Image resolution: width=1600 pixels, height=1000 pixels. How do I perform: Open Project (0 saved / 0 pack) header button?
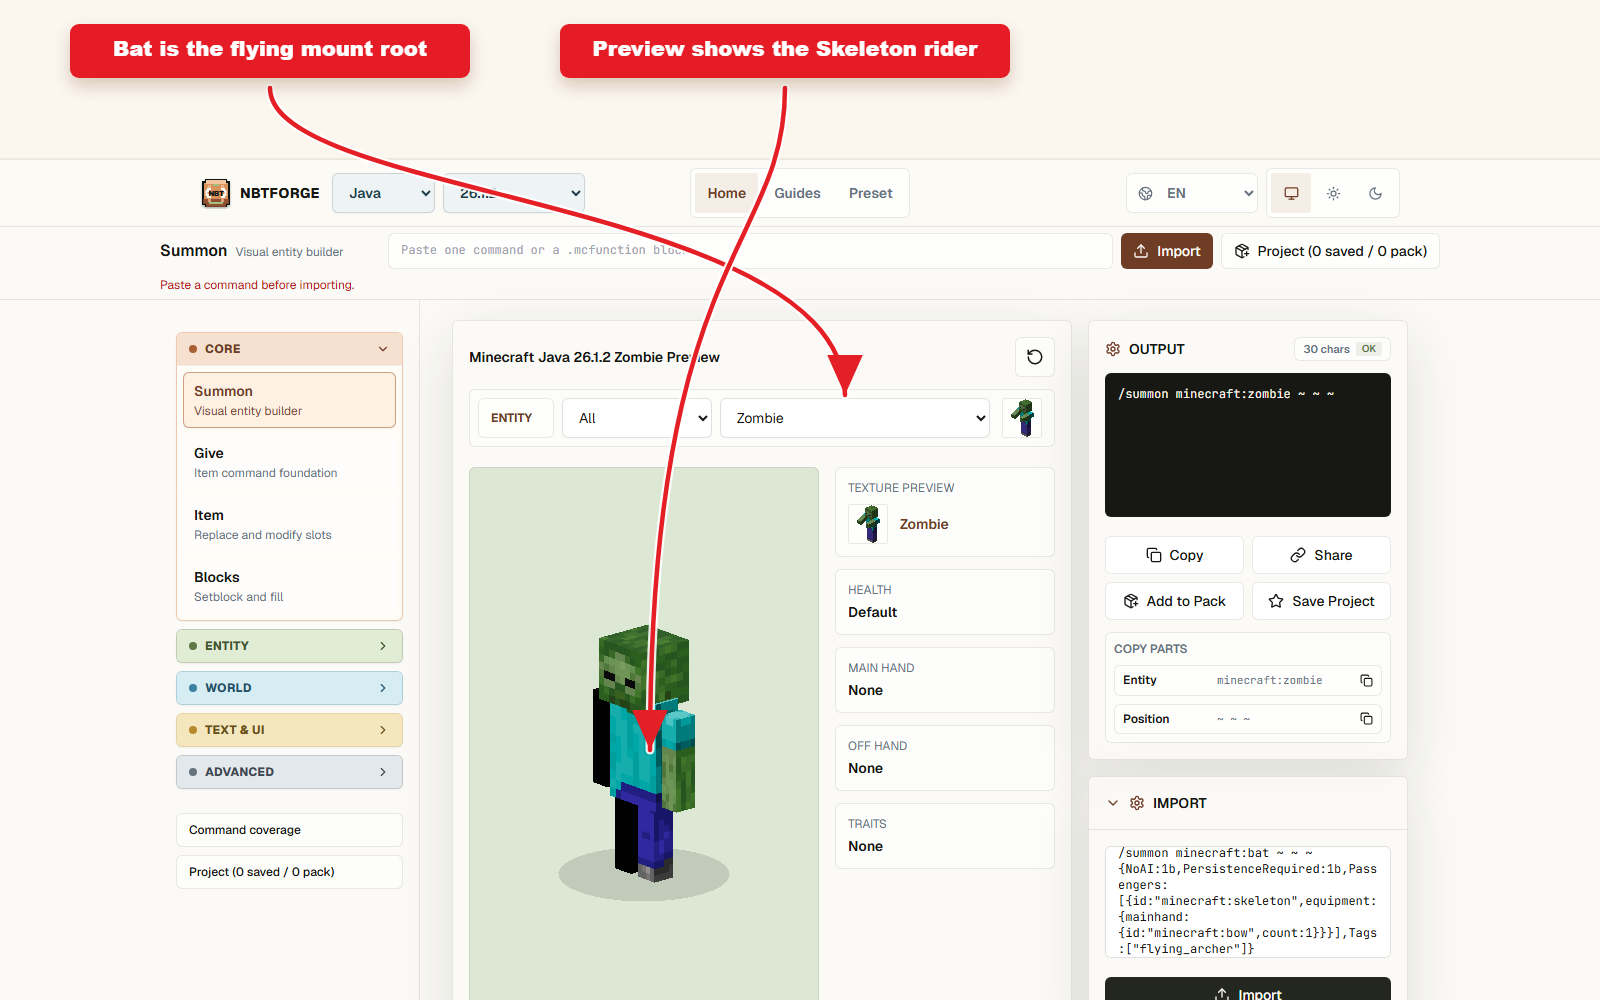pyautogui.click(x=1330, y=251)
